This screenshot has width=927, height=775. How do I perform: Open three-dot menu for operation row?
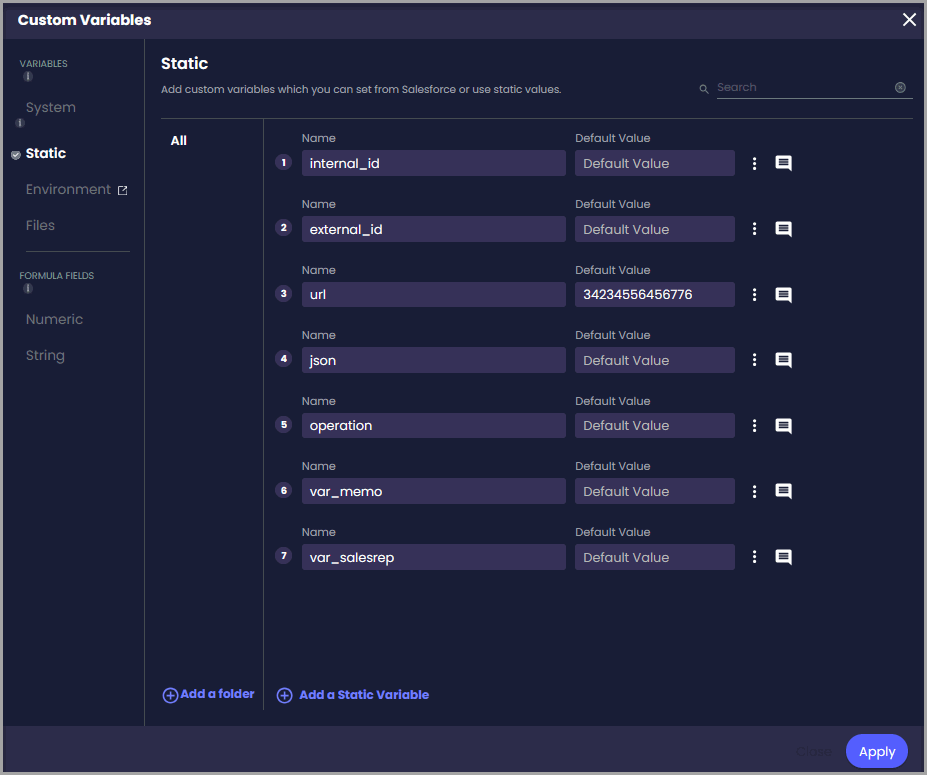tap(754, 426)
